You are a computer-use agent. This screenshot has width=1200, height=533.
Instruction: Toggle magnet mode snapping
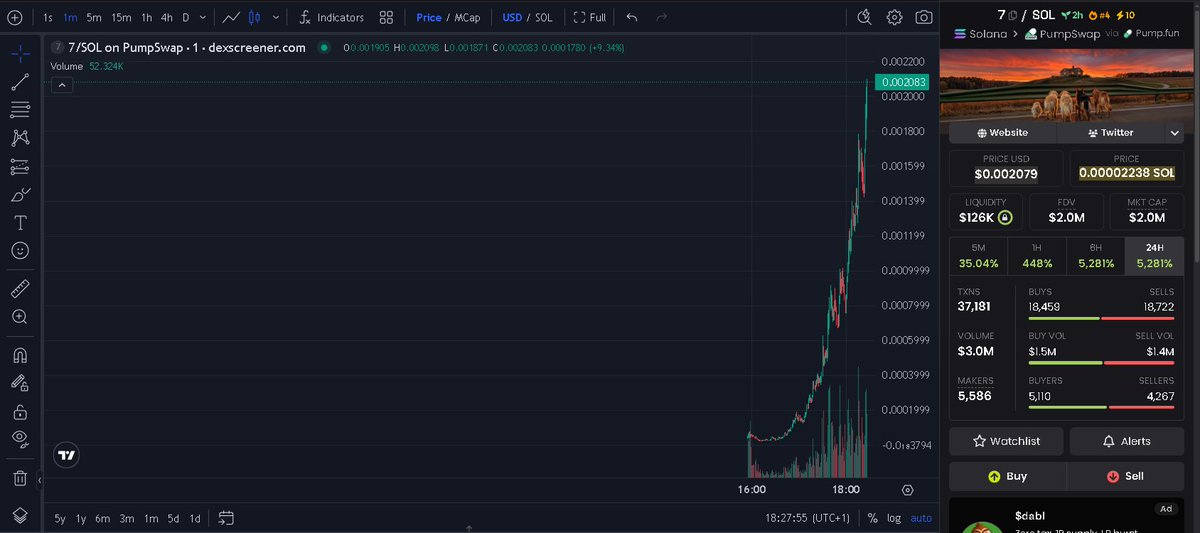coord(20,354)
